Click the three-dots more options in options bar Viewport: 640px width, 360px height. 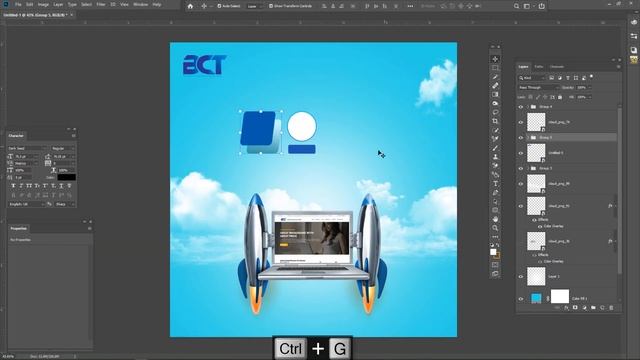pos(410,6)
